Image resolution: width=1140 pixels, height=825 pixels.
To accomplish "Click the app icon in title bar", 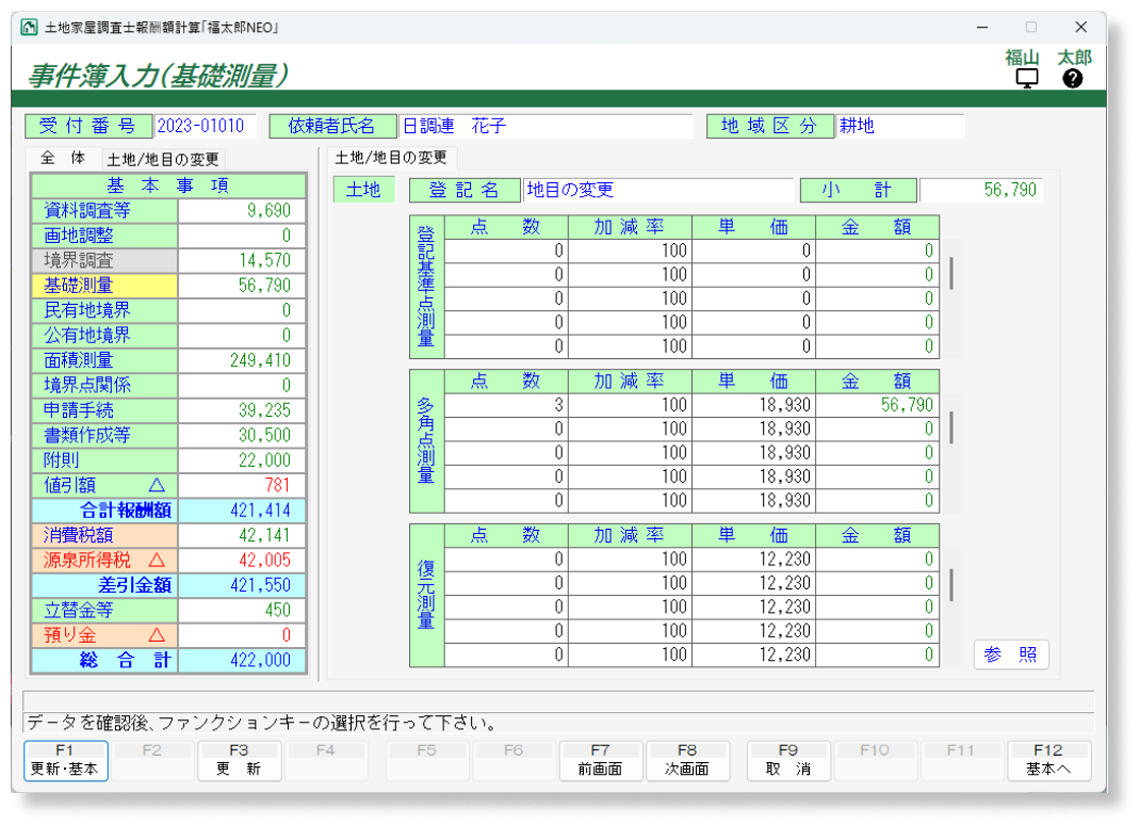I will (x=29, y=27).
